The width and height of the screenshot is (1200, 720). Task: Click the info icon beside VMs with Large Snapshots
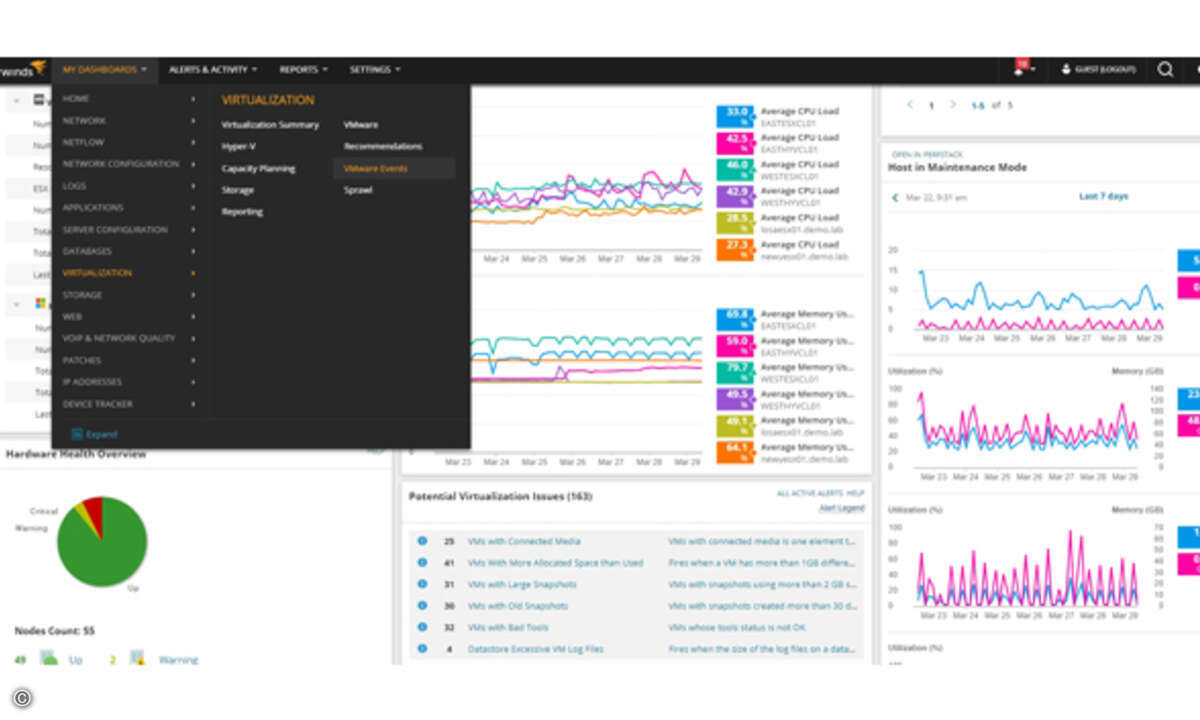tap(422, 584)
